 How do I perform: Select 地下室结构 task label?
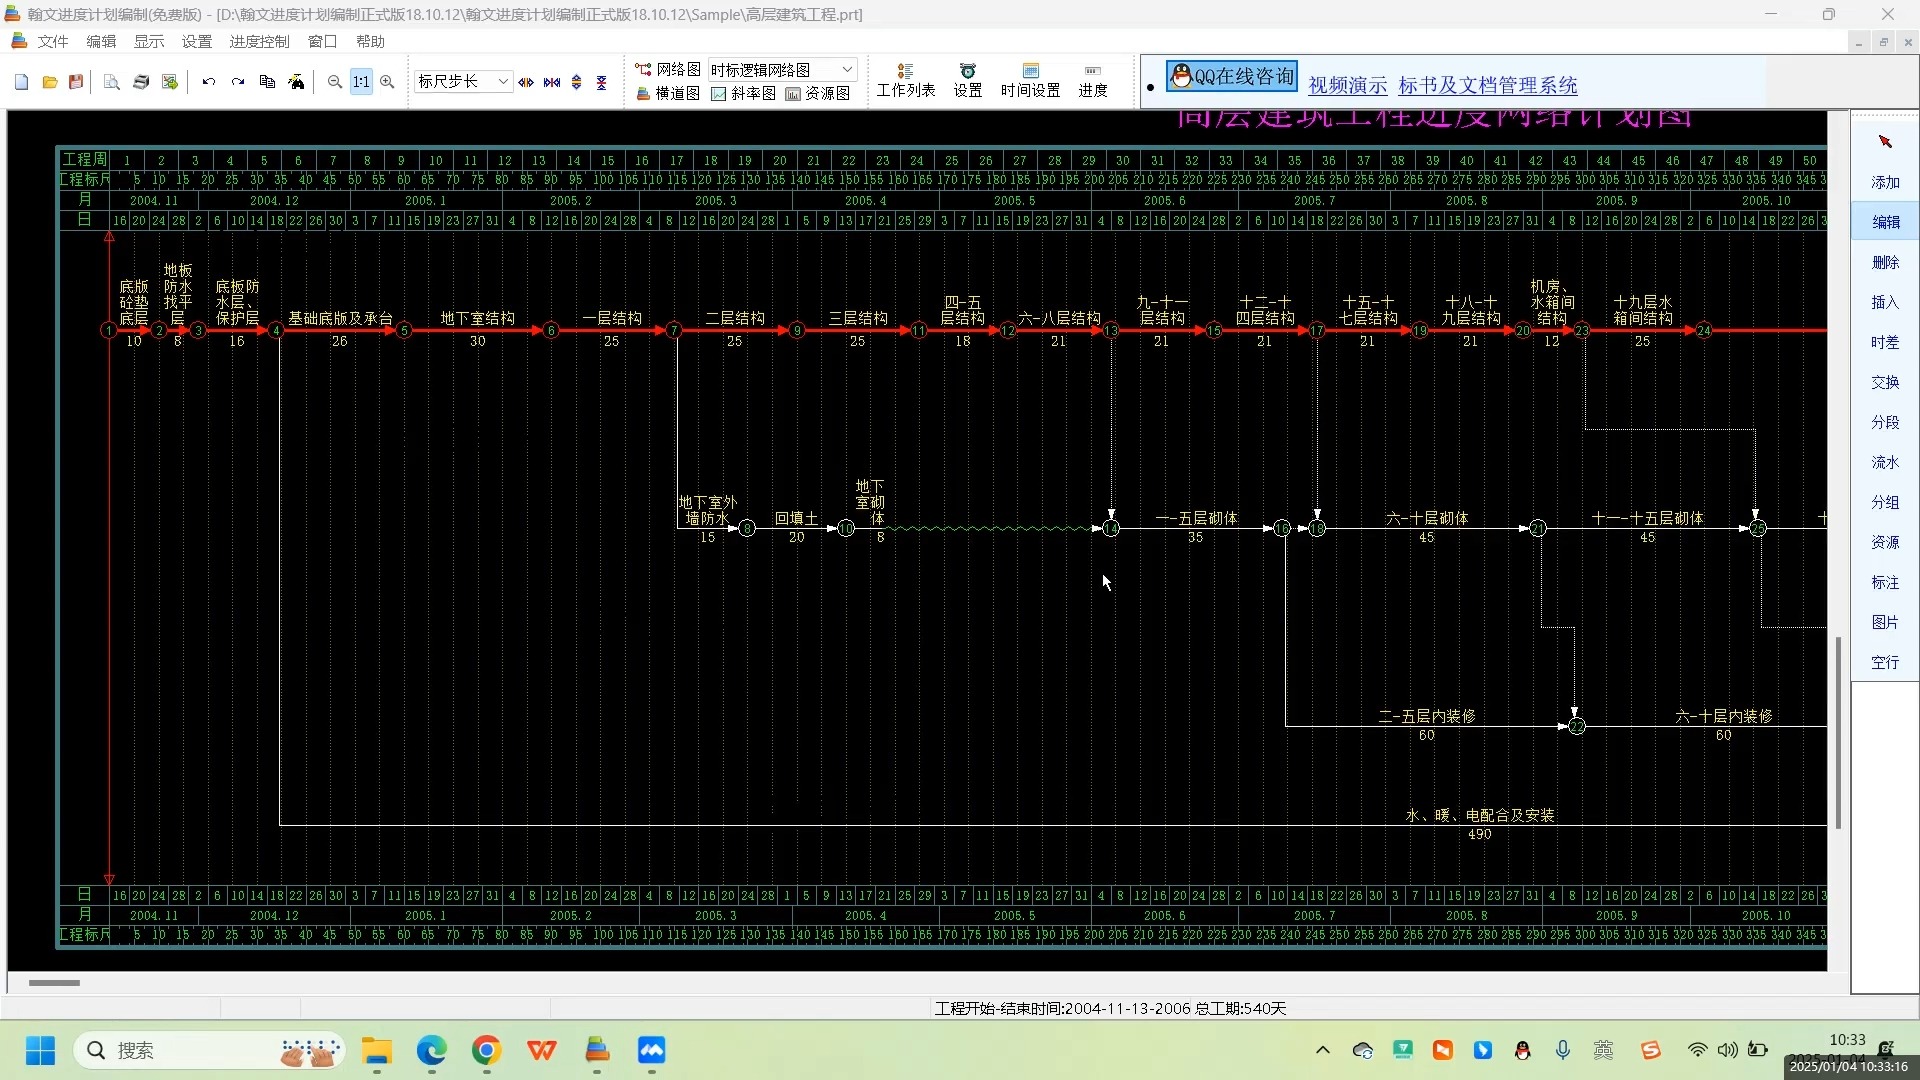[477, 318]
